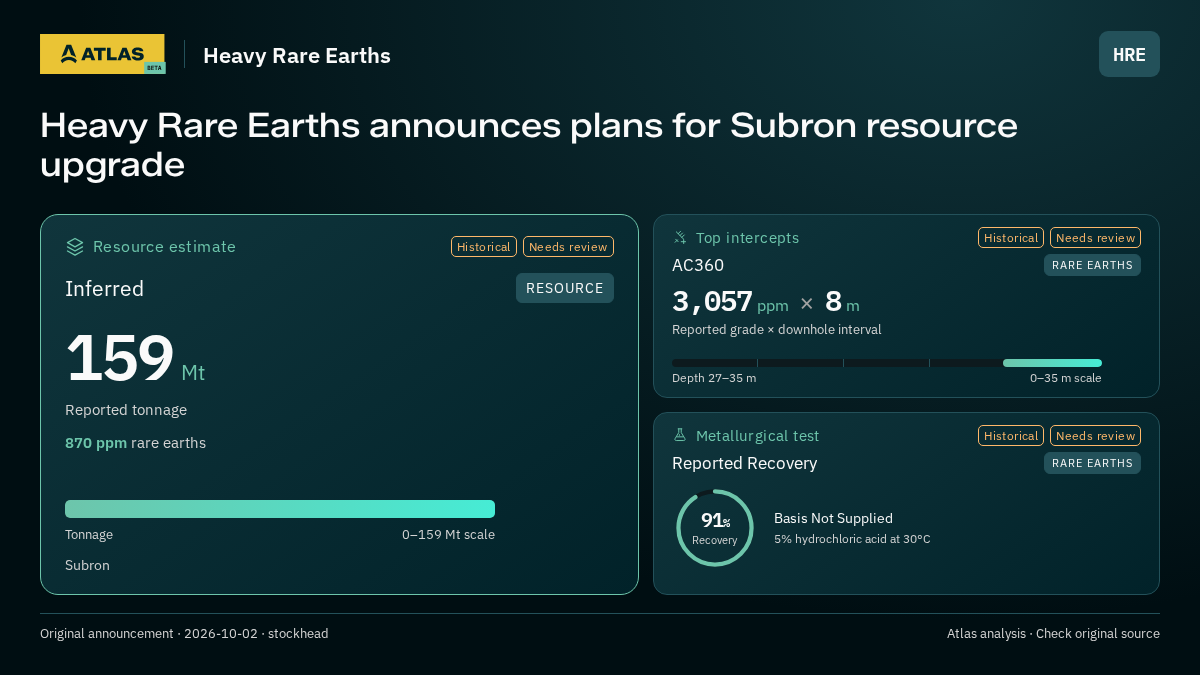Click the 870 ppm rare earths text

(135, 443)
